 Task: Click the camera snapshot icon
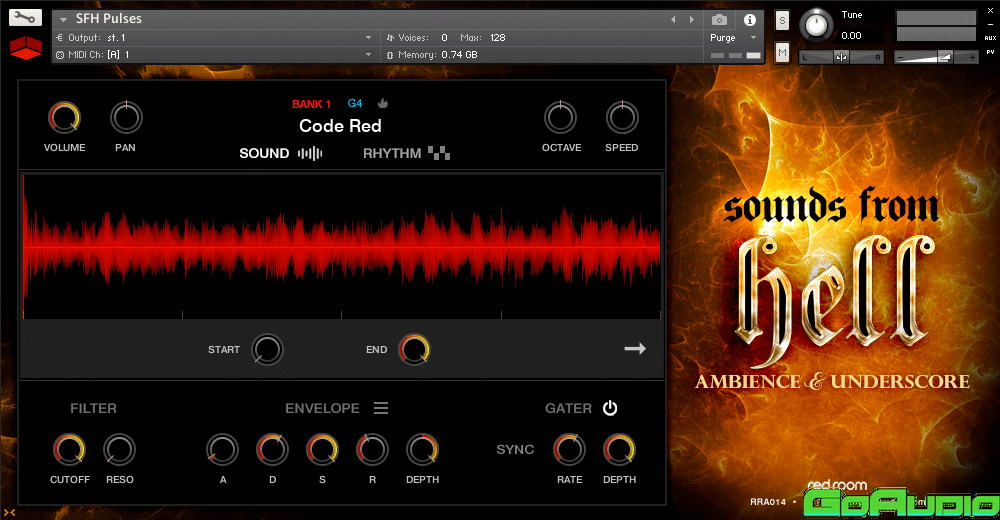coord(719,20)
